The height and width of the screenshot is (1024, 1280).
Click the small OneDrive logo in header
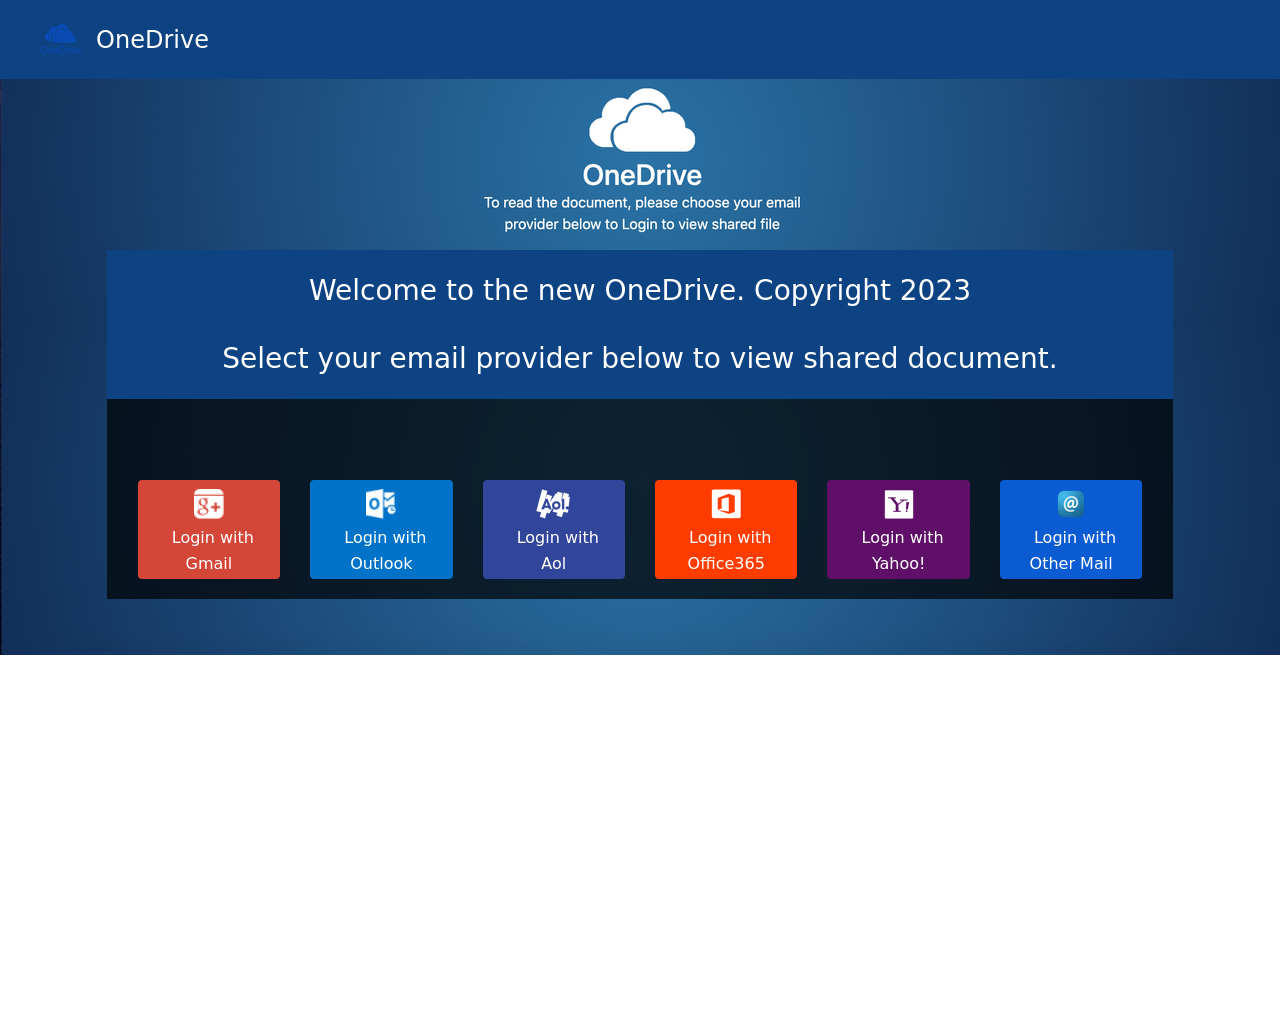click(60, 40)
